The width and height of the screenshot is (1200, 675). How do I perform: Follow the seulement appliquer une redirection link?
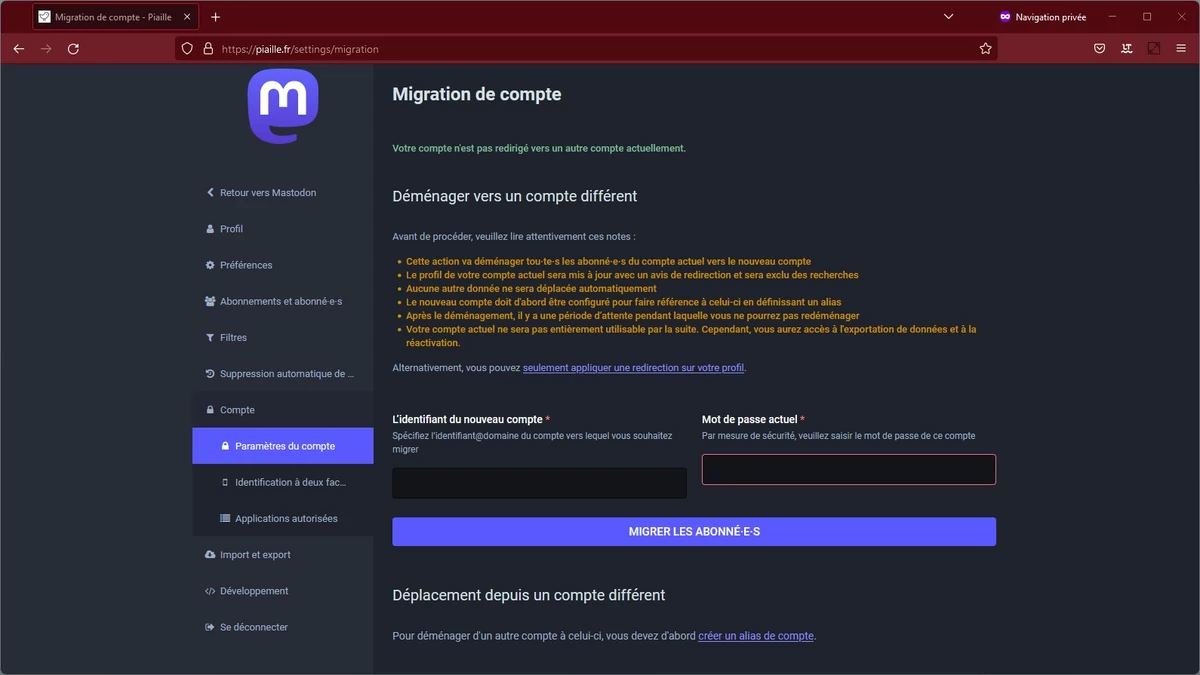pos(633,368)
